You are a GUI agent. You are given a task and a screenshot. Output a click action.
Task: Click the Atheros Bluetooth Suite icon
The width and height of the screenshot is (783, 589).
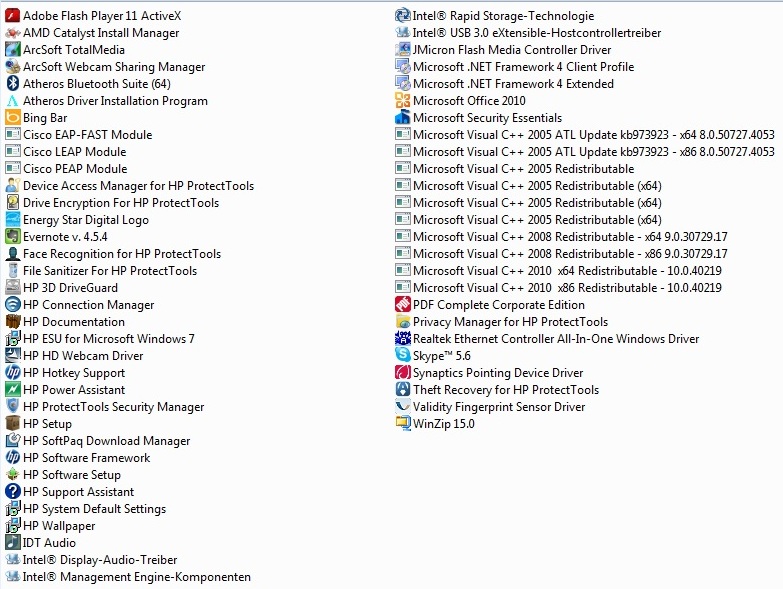(12, 84)
